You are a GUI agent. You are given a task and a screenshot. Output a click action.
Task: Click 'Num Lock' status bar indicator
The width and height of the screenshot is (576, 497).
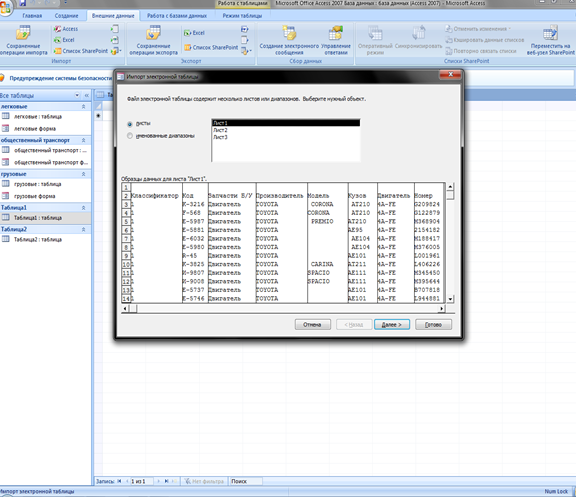coord(556,491)
